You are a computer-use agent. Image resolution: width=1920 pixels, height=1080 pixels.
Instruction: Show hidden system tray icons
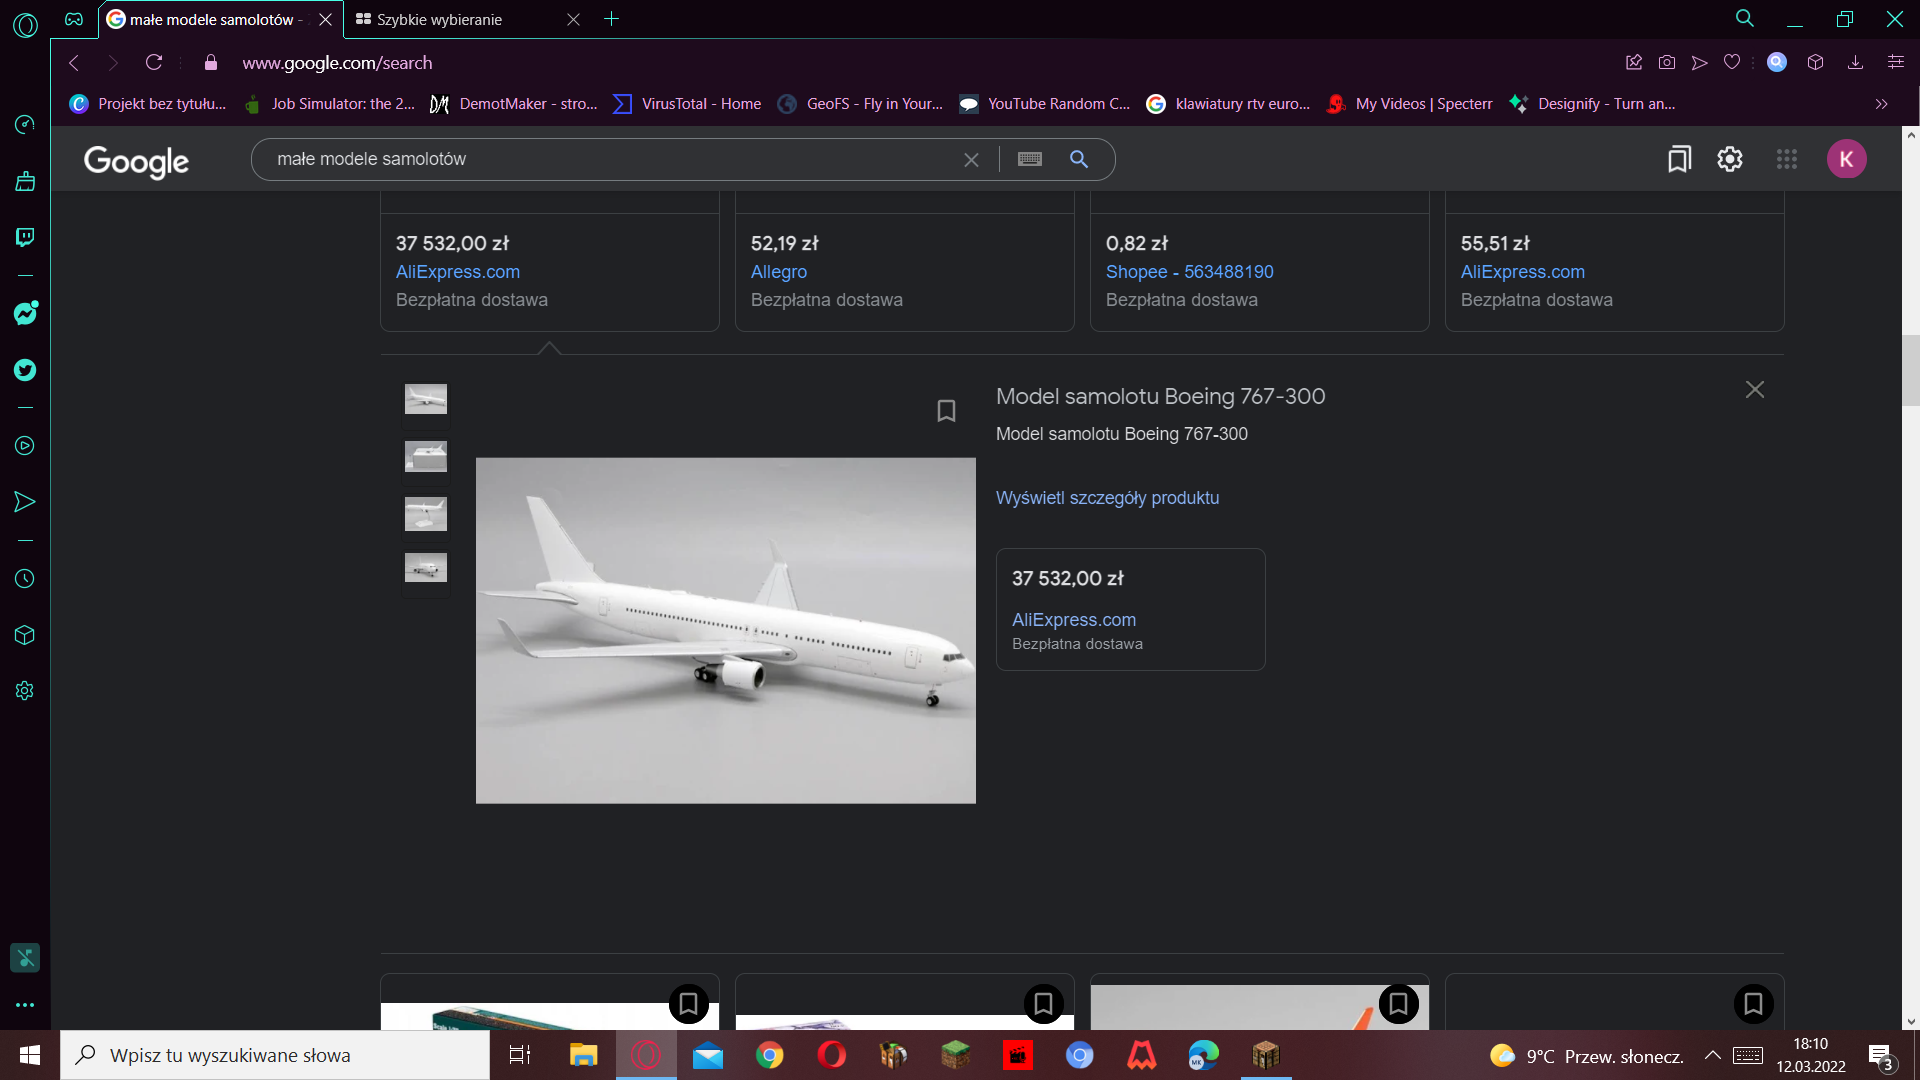(x=1712, y=1055)
